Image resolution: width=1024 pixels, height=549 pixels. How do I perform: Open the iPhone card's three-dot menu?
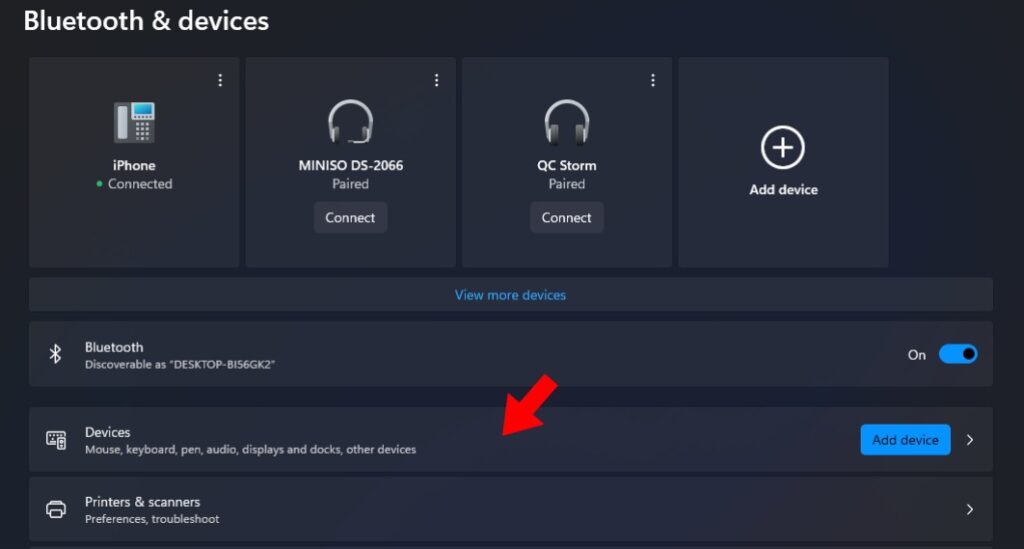coord(220,80)
